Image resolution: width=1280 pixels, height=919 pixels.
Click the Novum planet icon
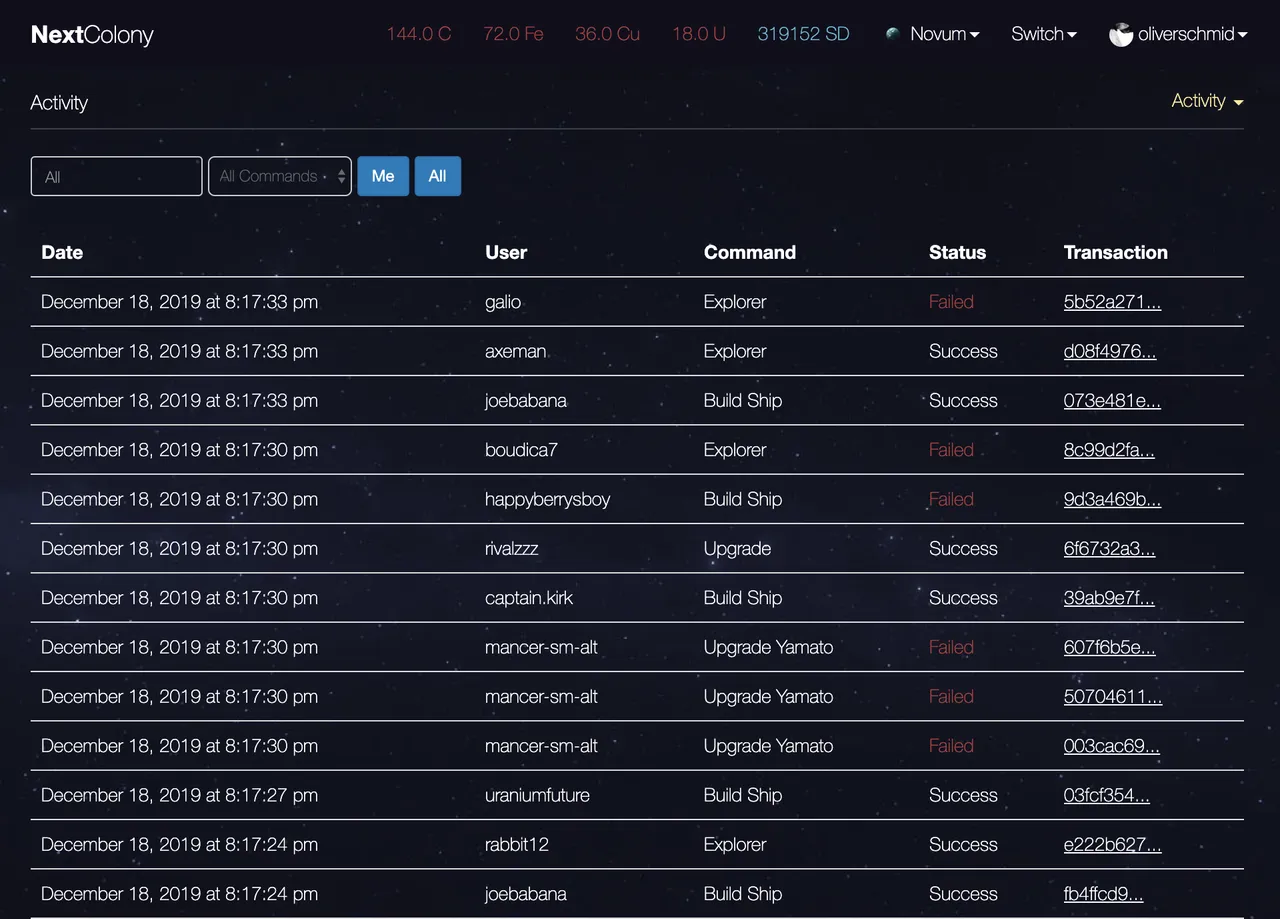(x=893, y=34)
